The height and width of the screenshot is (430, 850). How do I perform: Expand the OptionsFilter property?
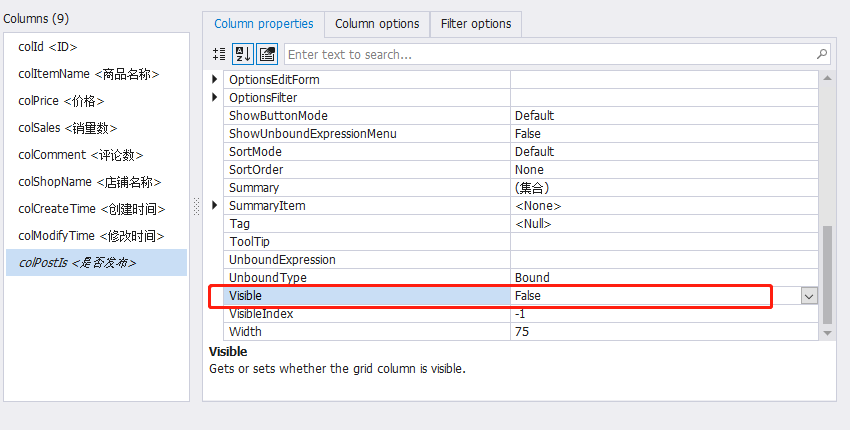215,98
